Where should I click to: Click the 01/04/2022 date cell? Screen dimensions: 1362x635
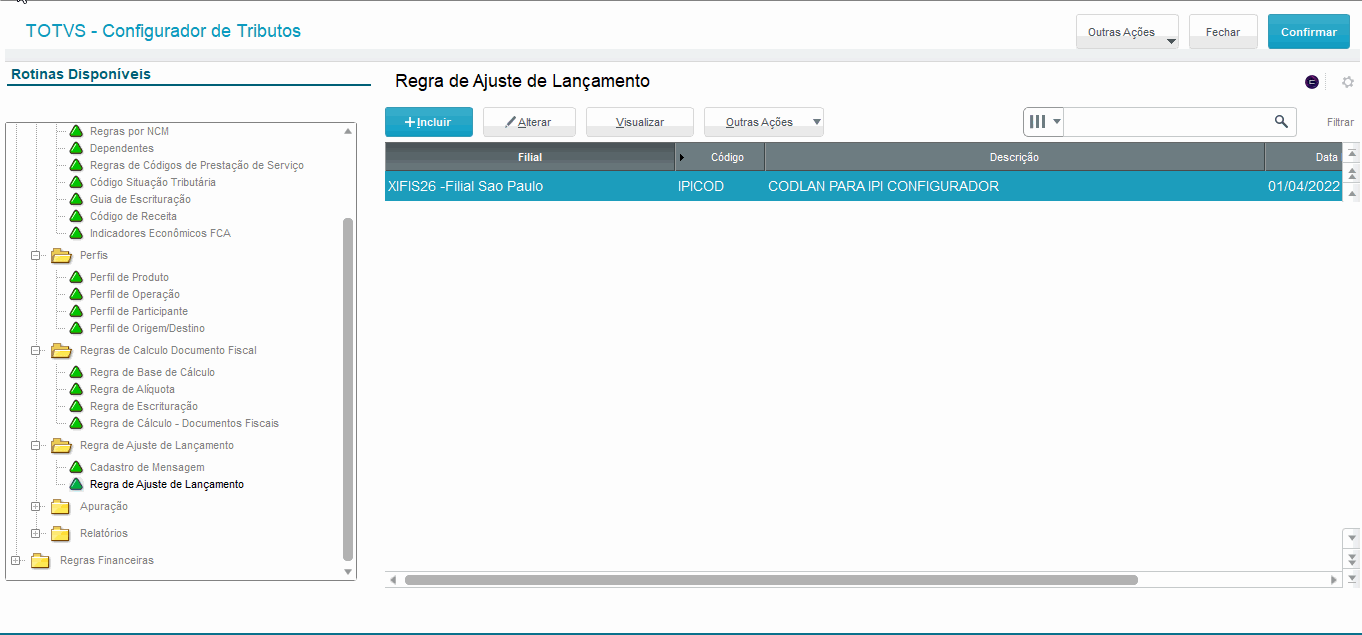(x=1303, y=186)
